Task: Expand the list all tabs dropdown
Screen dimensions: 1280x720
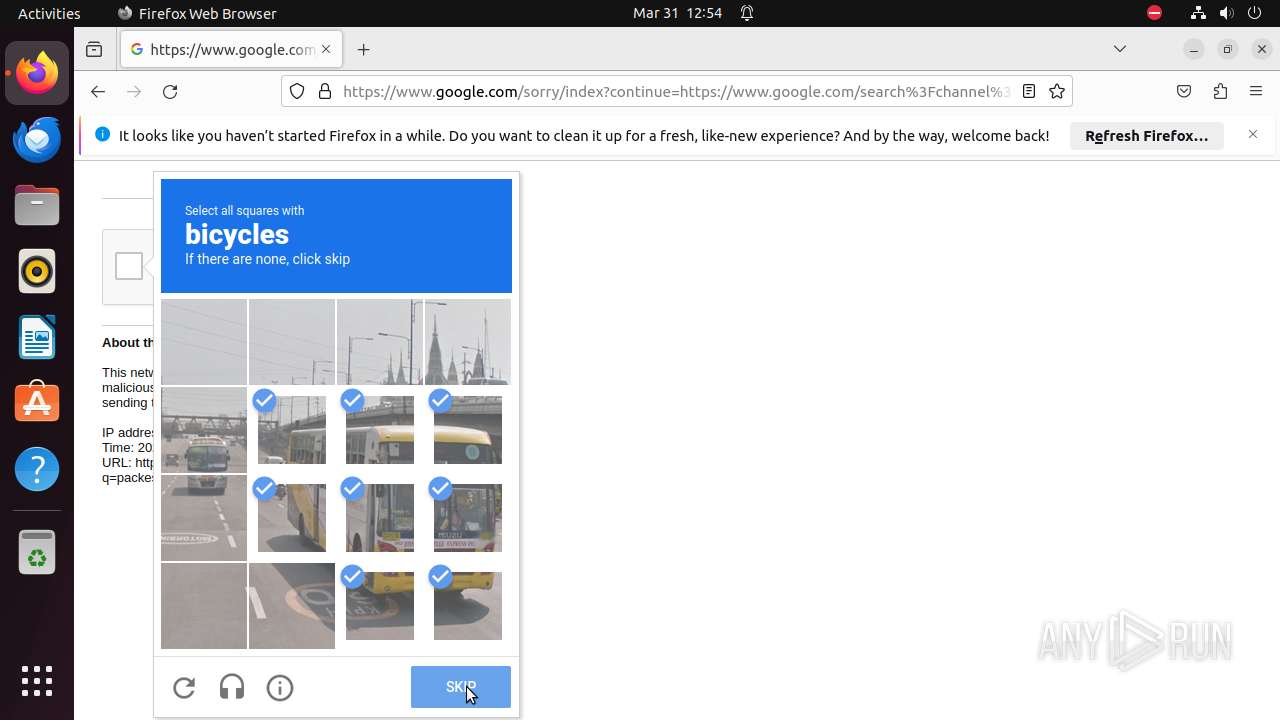Action: tap(1120, 49)
